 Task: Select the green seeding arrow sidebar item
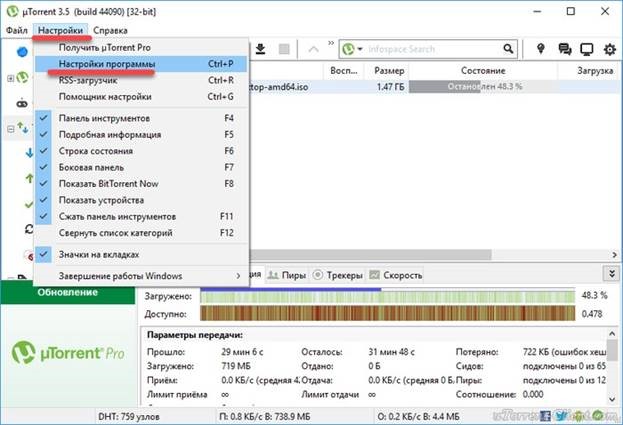(29, 178)
